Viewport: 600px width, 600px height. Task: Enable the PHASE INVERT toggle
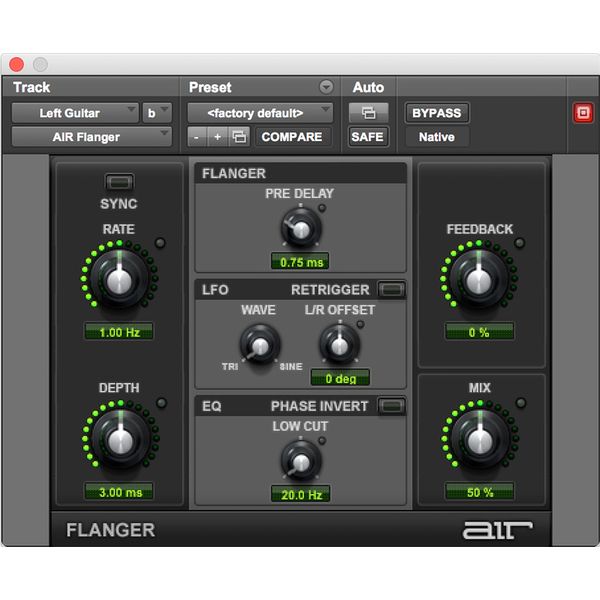point(391,406)
